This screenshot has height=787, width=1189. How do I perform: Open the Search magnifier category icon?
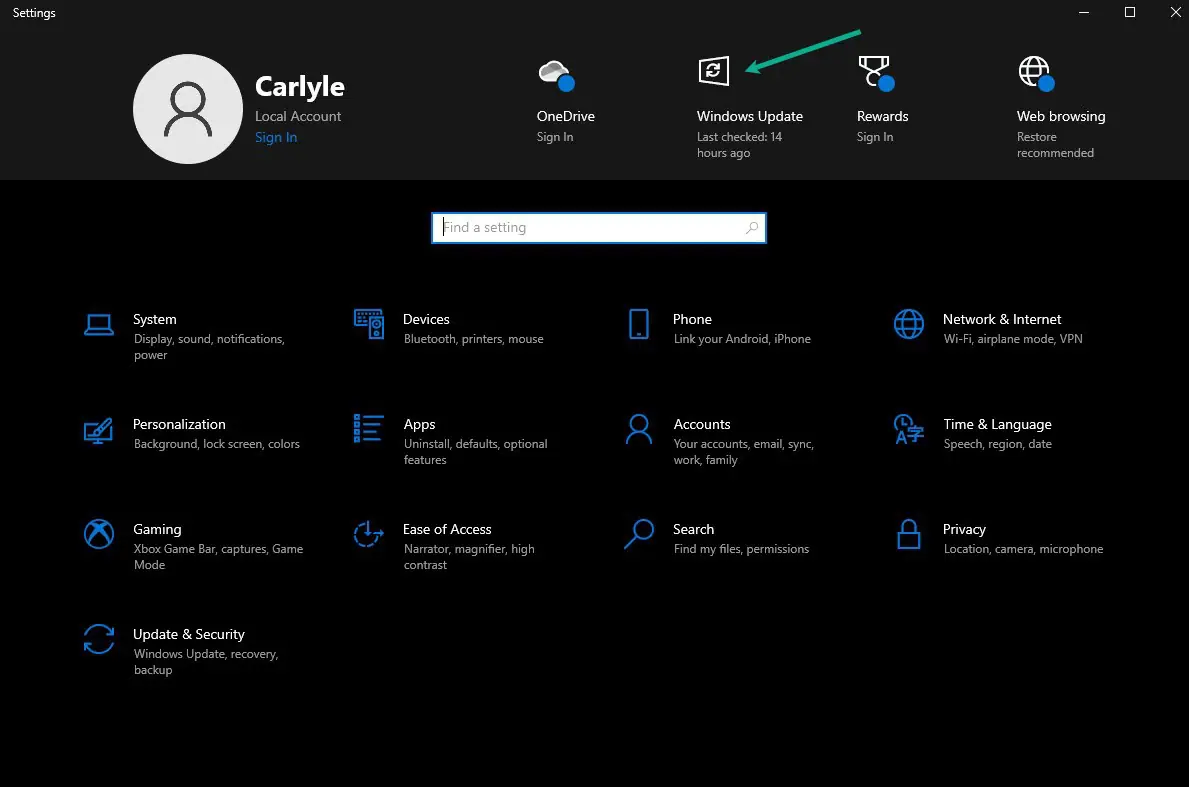pyautogui.click(x=639, y=534)
